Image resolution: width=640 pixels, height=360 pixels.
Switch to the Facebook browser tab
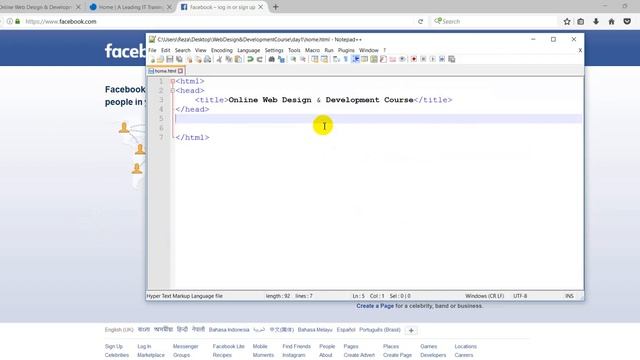pyautogui.click(x=222, y=7)
